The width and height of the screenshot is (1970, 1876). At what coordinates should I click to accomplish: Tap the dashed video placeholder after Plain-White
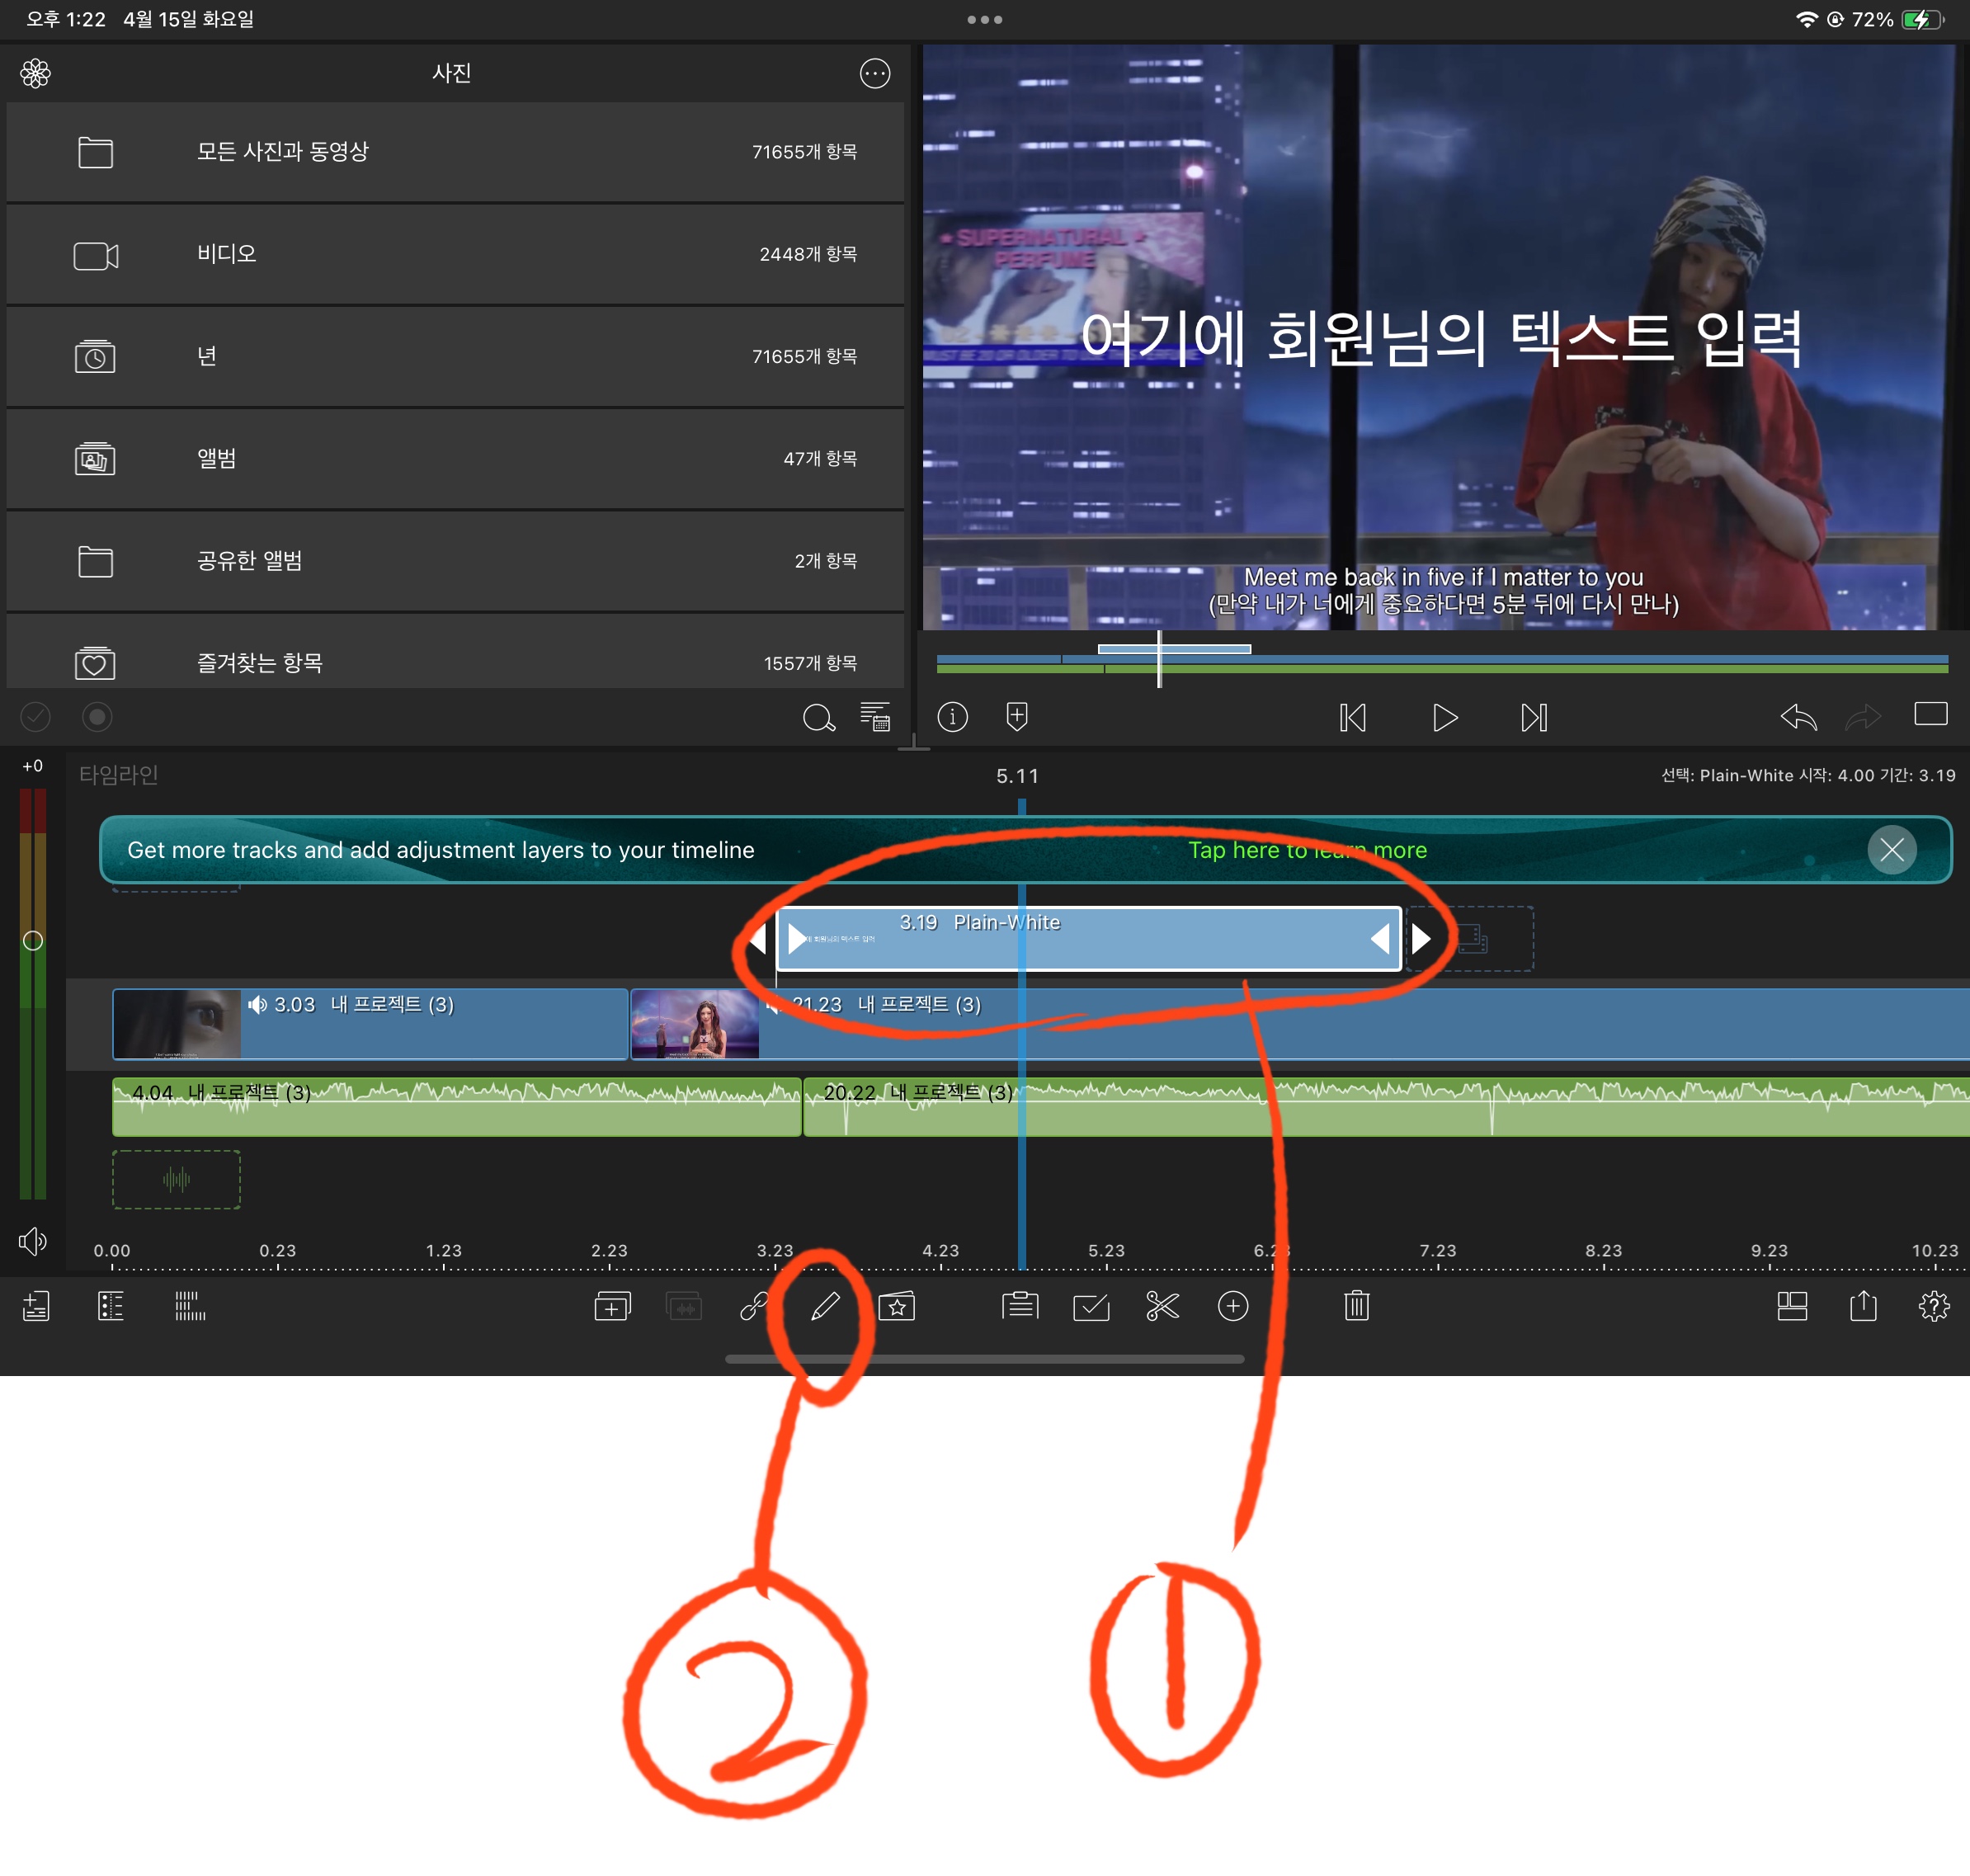click(x=1471, y=939)
